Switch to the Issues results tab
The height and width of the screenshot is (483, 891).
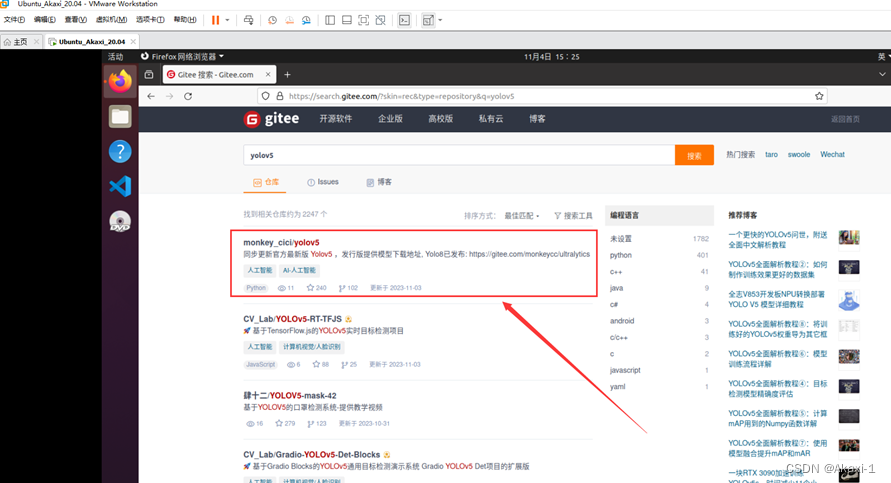coord(323,182)
